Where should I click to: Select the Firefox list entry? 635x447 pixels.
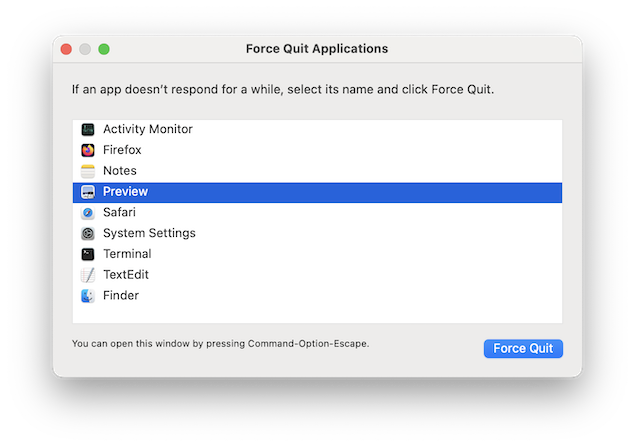(x=122, y=150)
